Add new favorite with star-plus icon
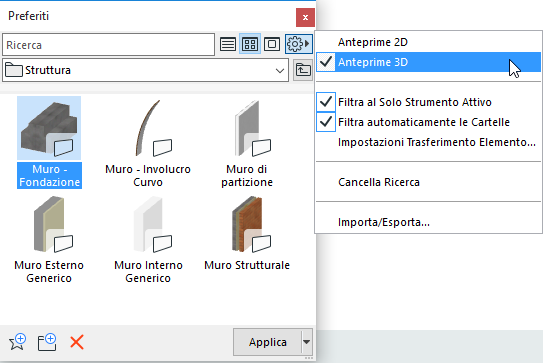The width and height of the screenshot is (543, 363). (17, 342)
